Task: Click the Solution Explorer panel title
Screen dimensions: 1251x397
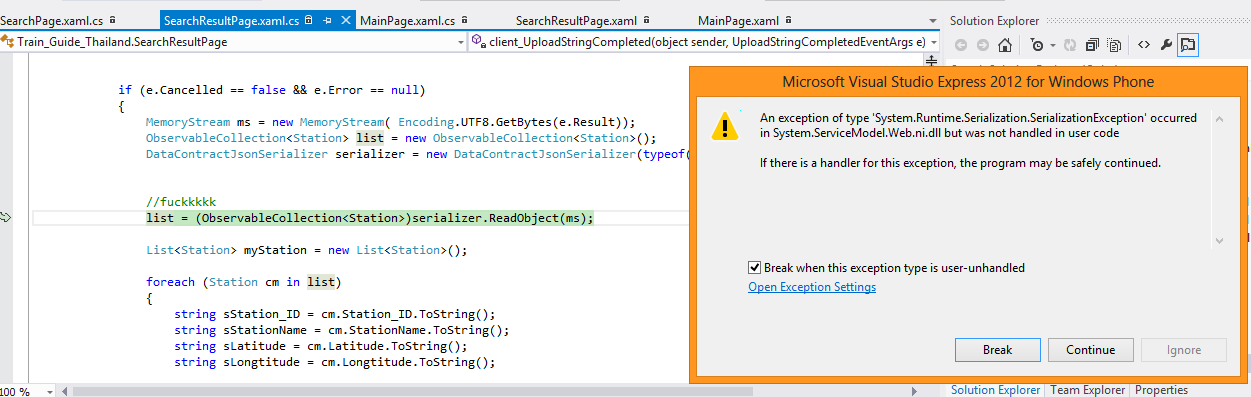Action: point(994,20)
